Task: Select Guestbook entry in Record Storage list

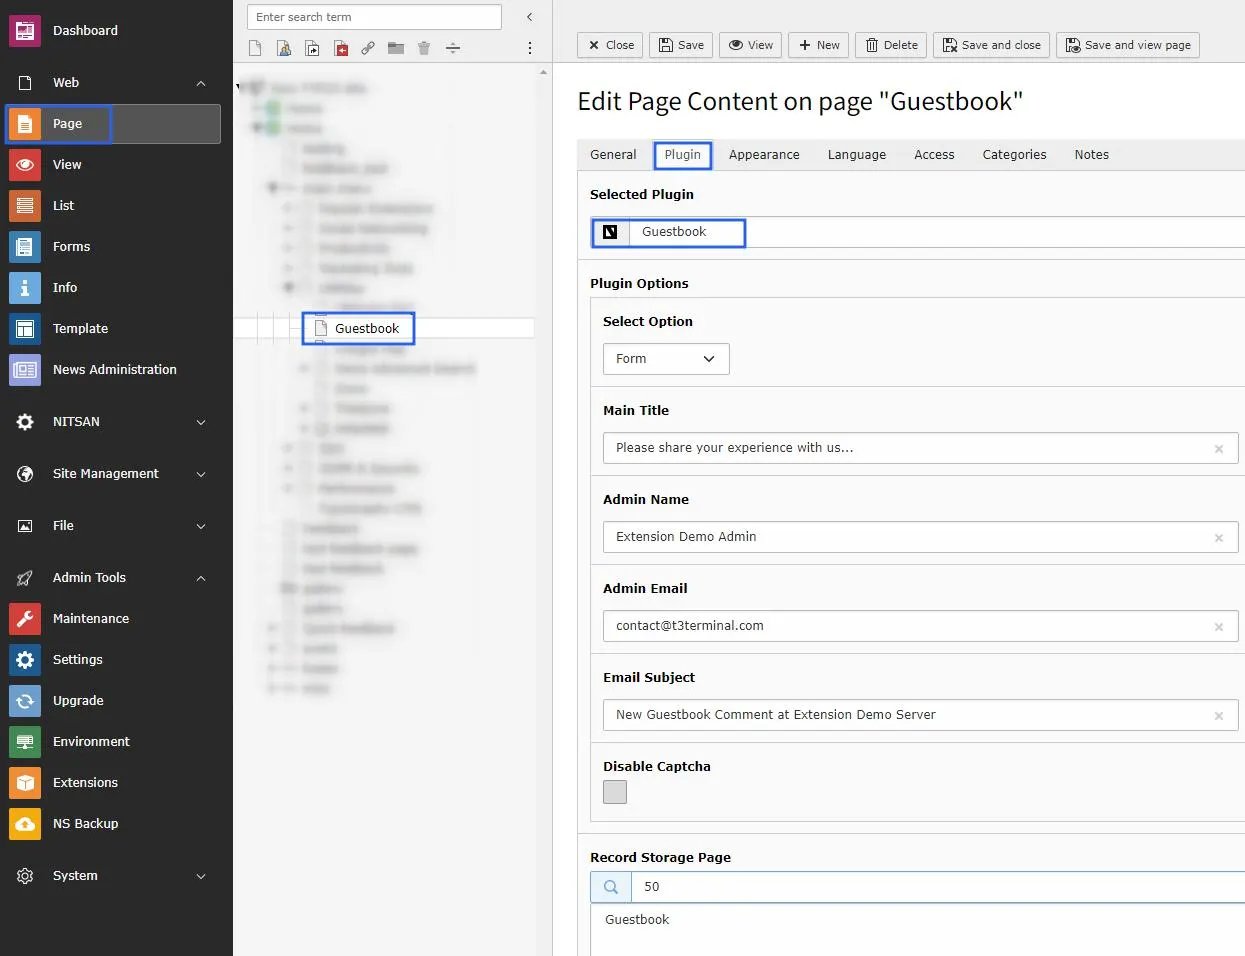Action: click(637, 920)
